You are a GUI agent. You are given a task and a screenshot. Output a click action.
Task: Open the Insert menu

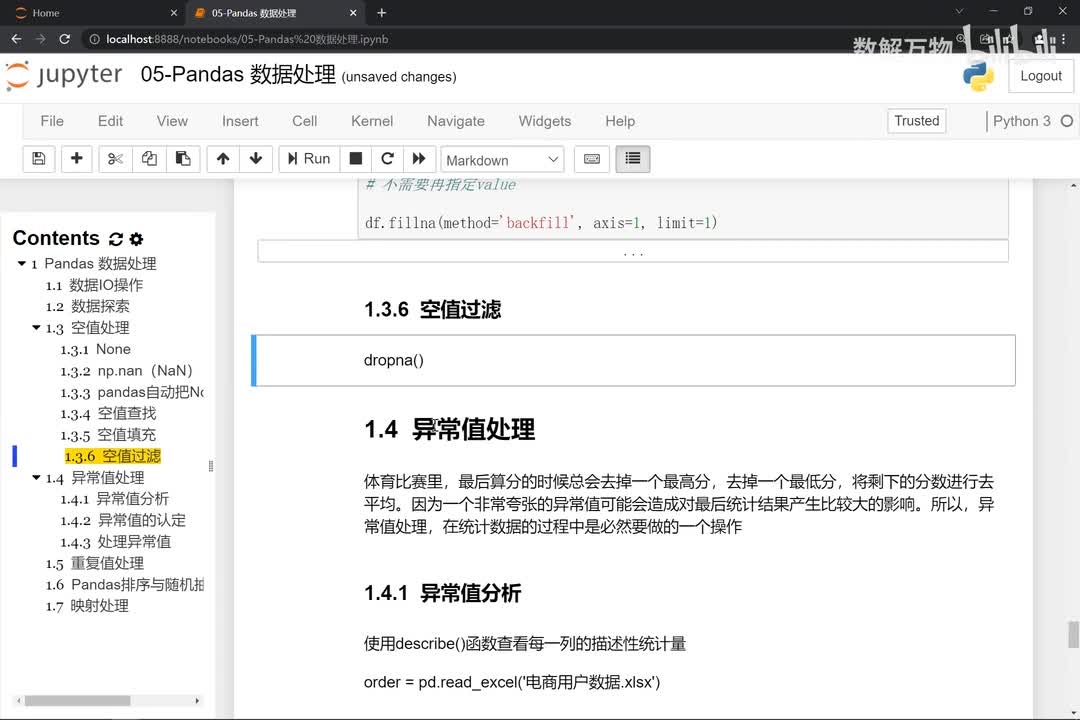coord(240,121)
